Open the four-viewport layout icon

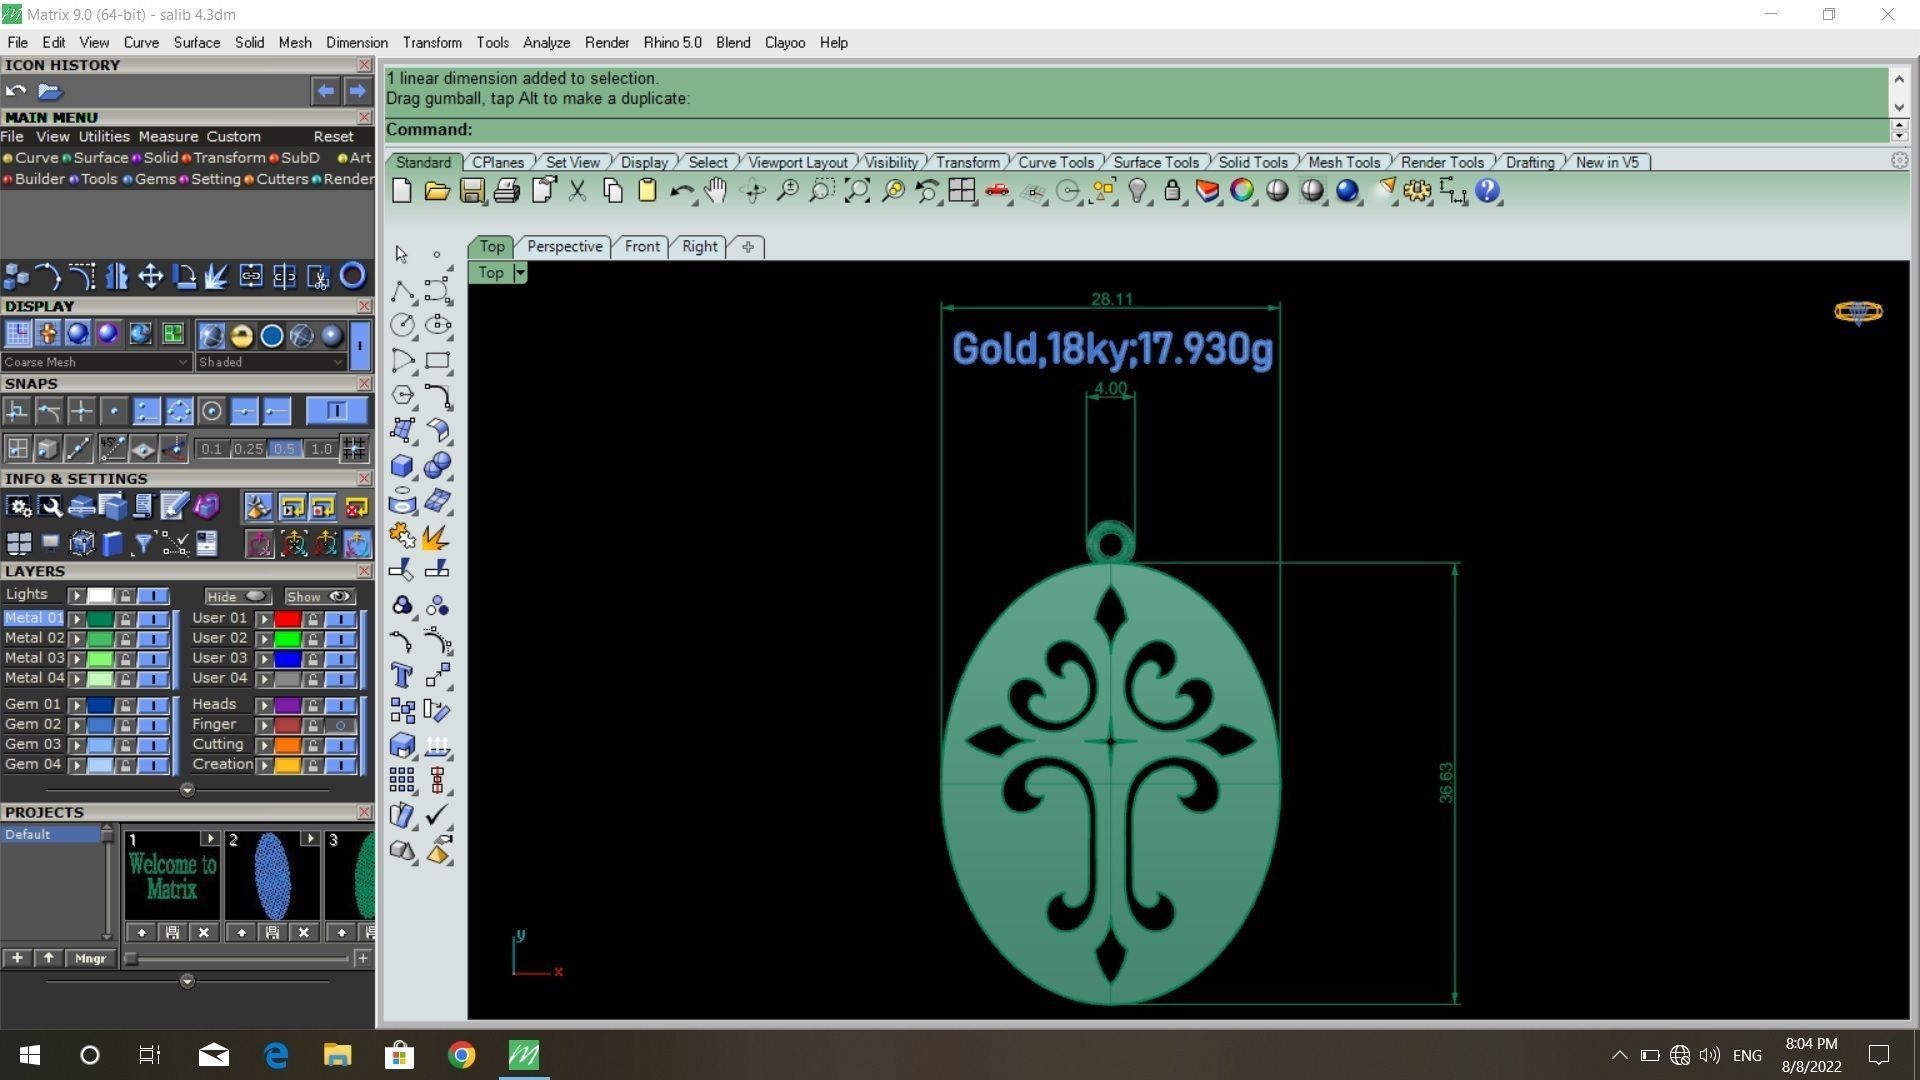click(962, 191)
